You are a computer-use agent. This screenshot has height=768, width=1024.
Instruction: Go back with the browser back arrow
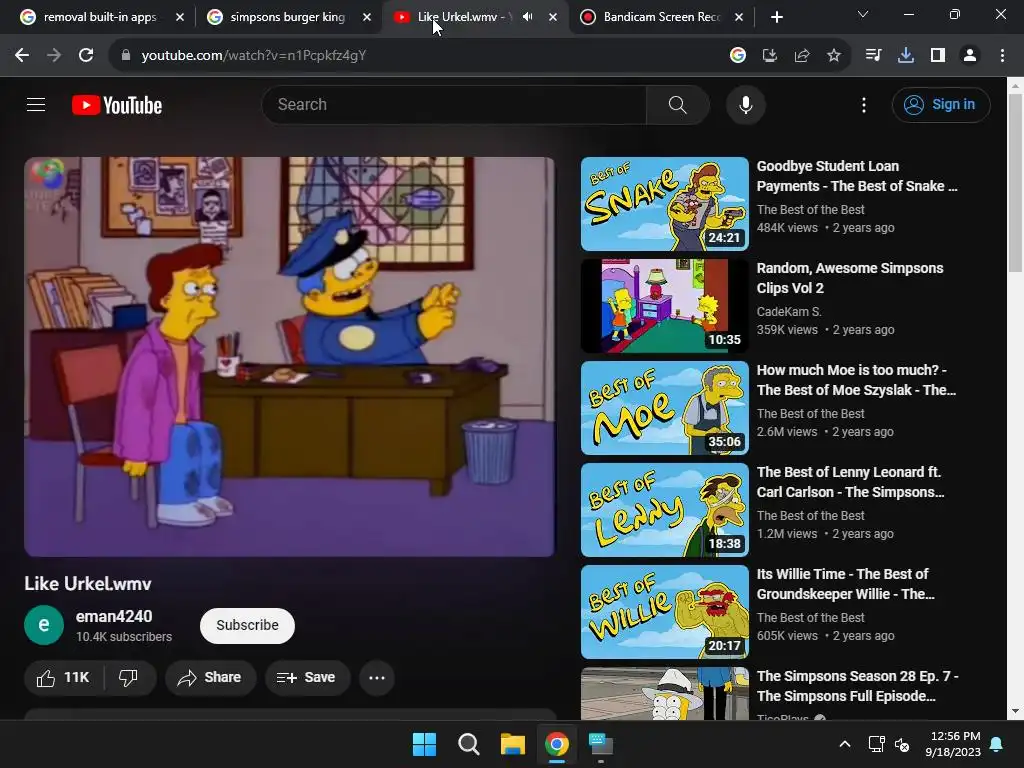point(22,56)
